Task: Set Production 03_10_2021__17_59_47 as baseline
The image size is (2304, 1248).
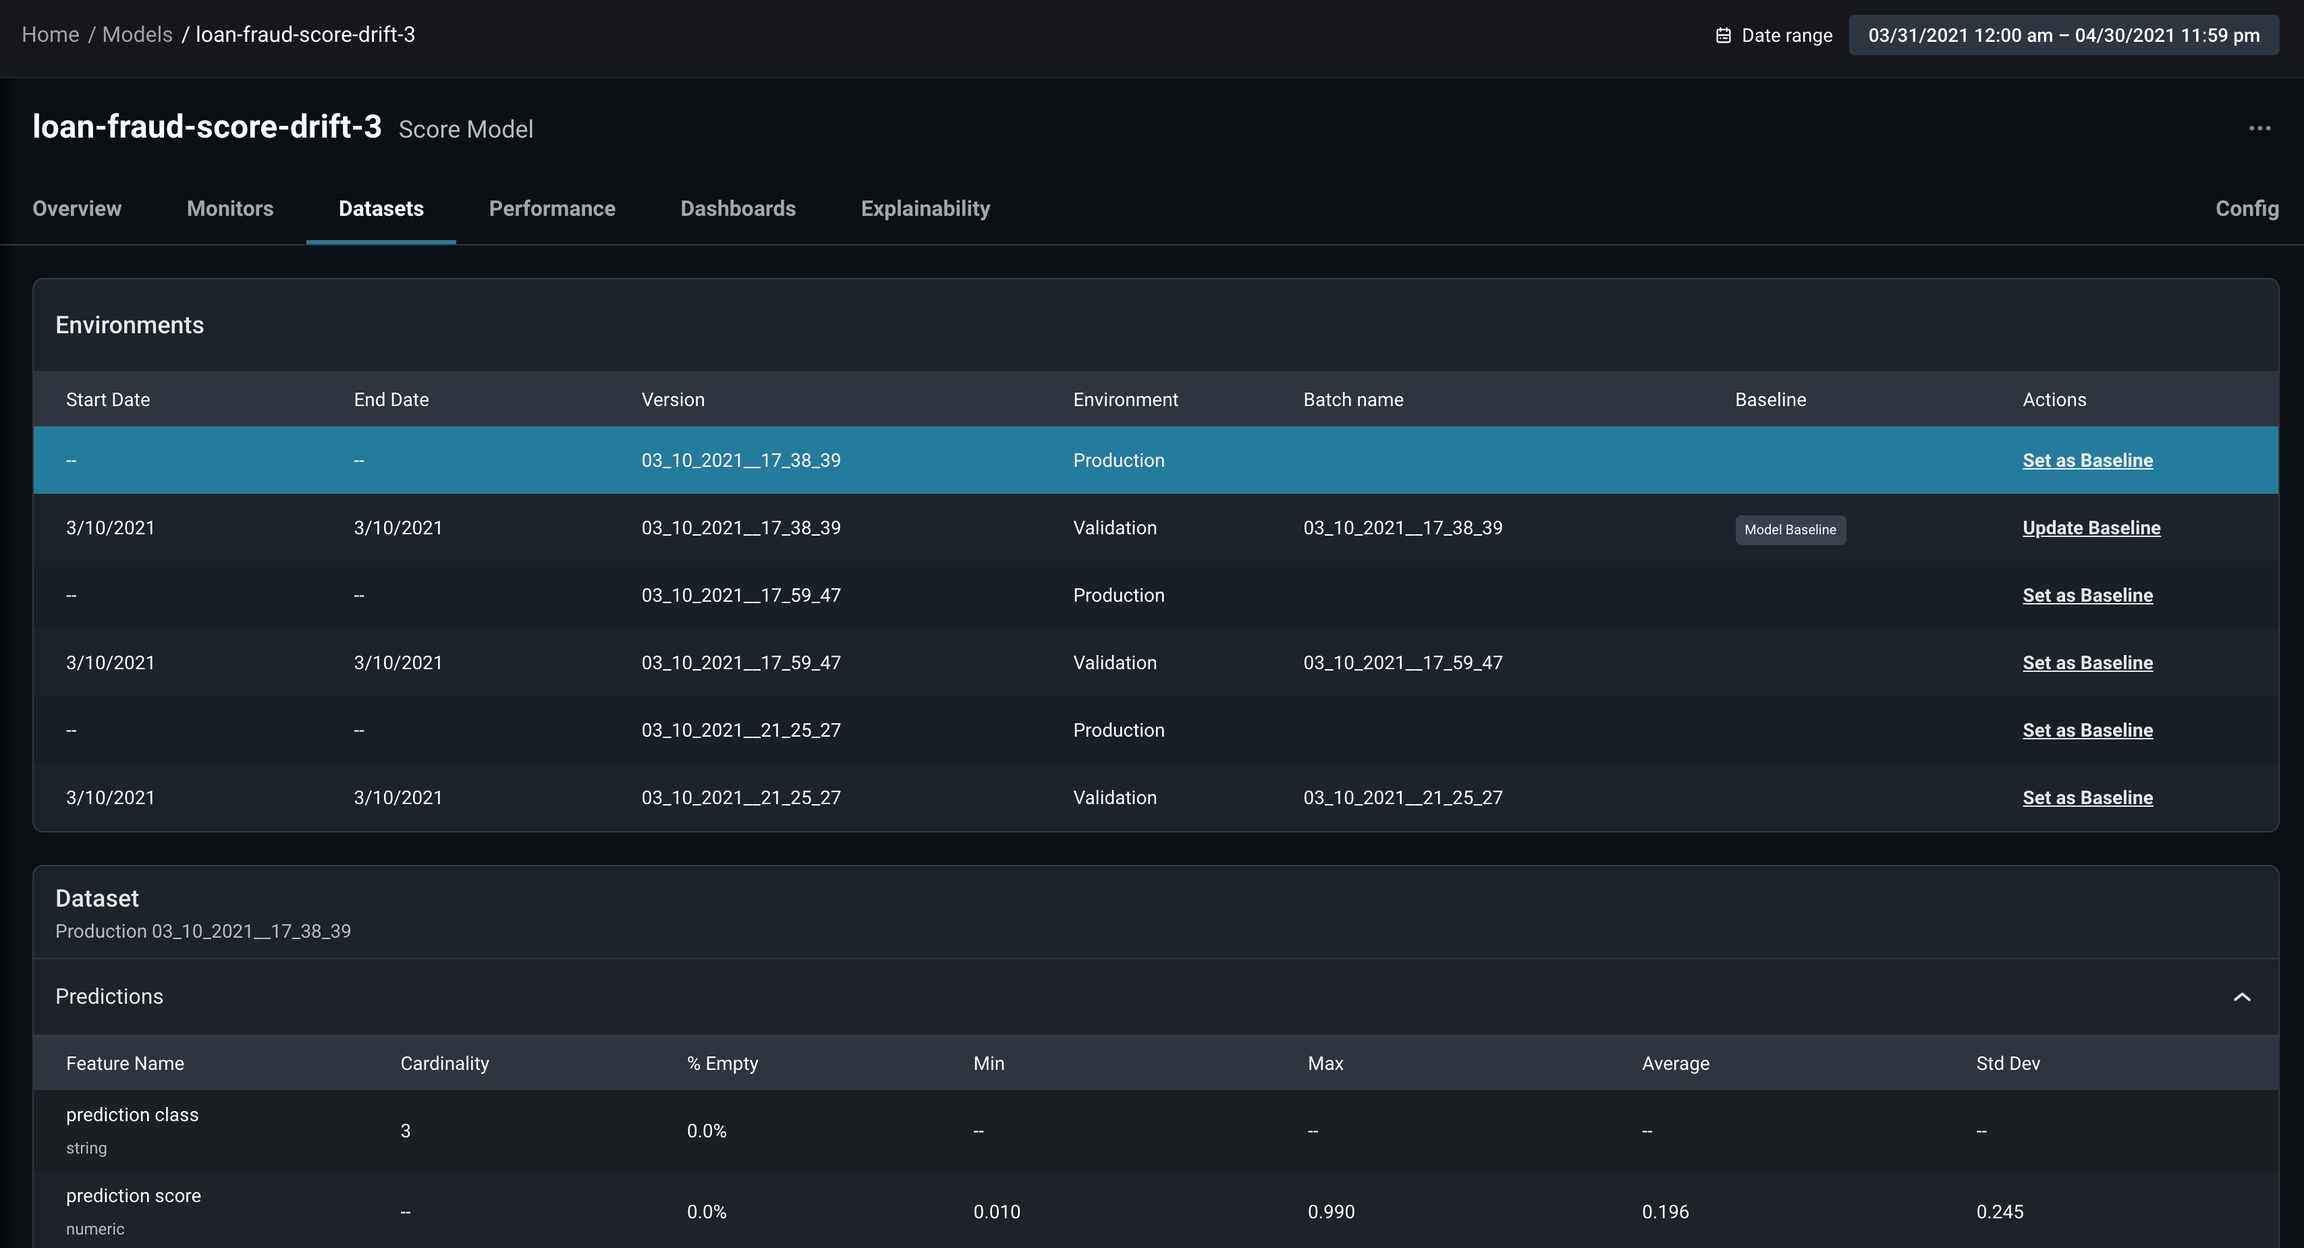Action: click(x=2087, y=596)
